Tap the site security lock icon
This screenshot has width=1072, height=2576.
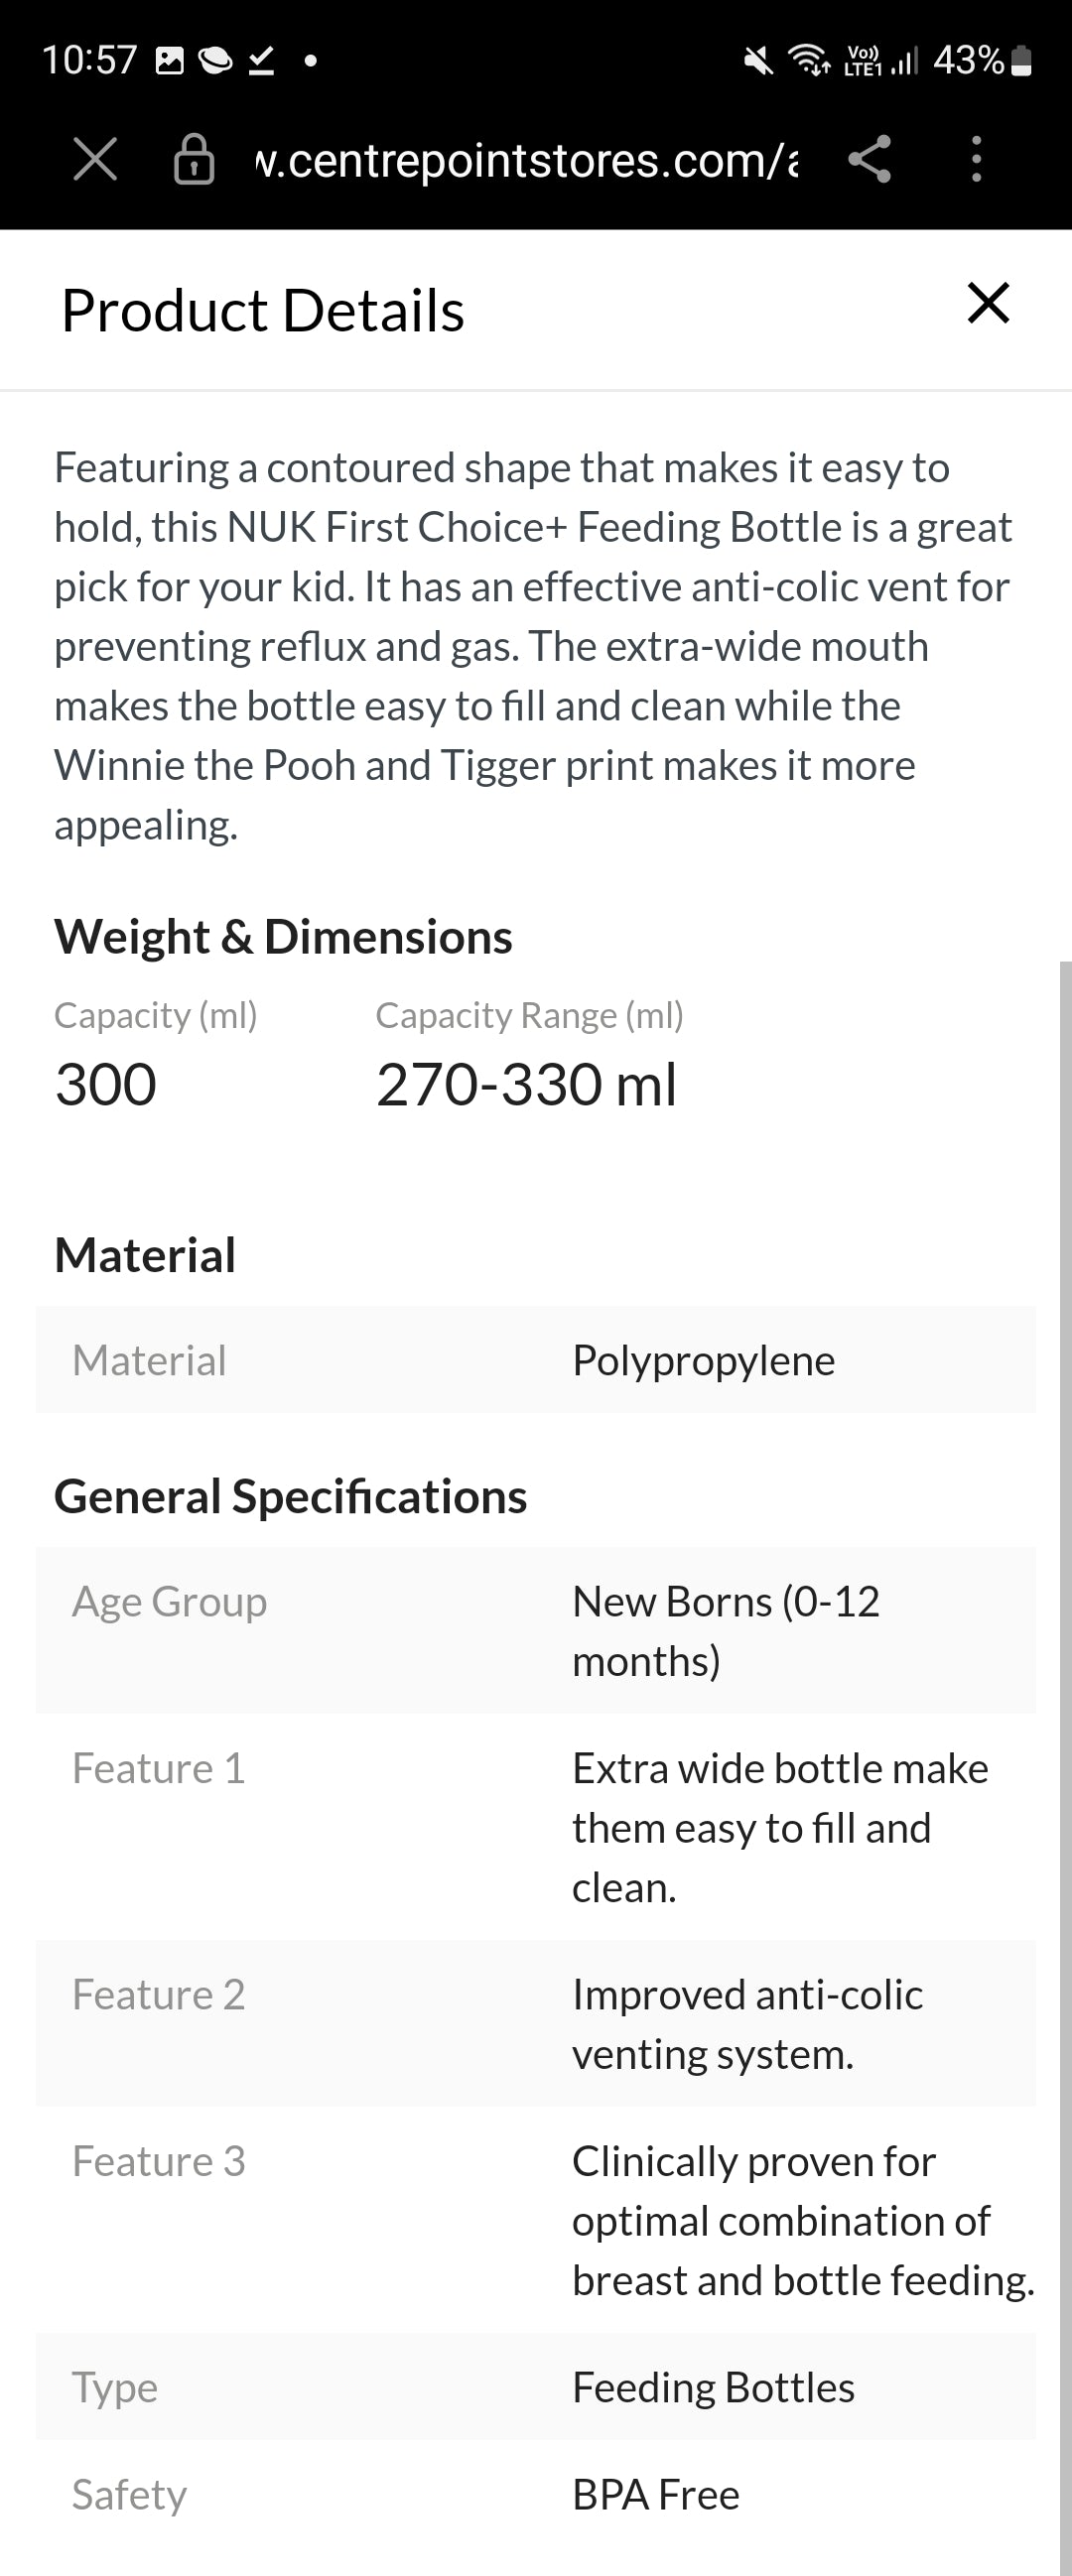pyautogui.click(x=194, y=159)
